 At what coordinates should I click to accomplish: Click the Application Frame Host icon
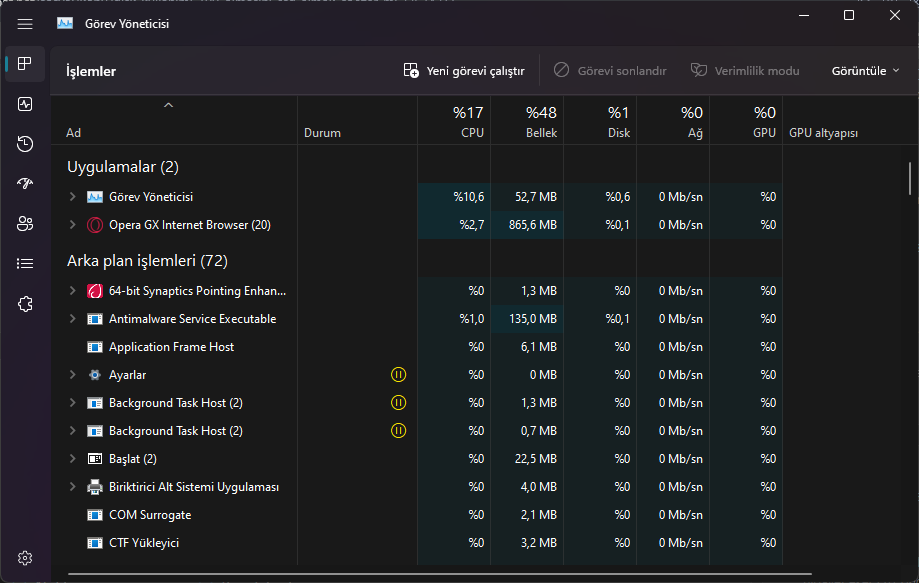(94, 347)
